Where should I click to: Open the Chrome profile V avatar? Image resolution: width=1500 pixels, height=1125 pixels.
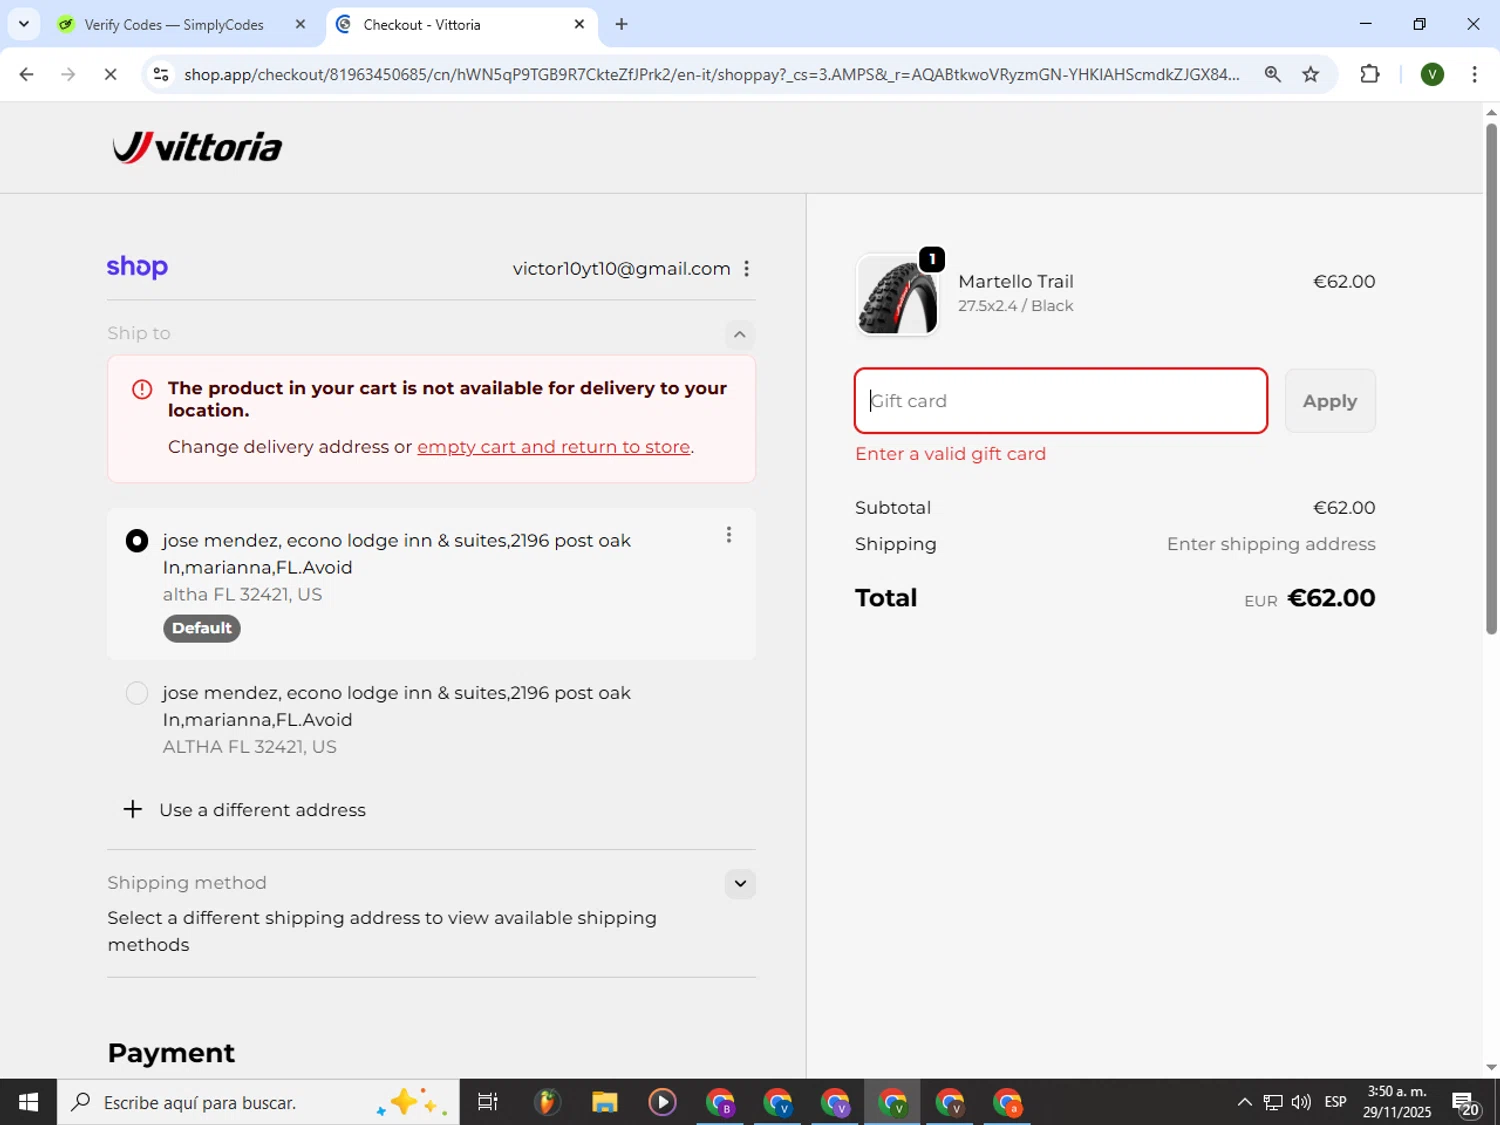1432,74
